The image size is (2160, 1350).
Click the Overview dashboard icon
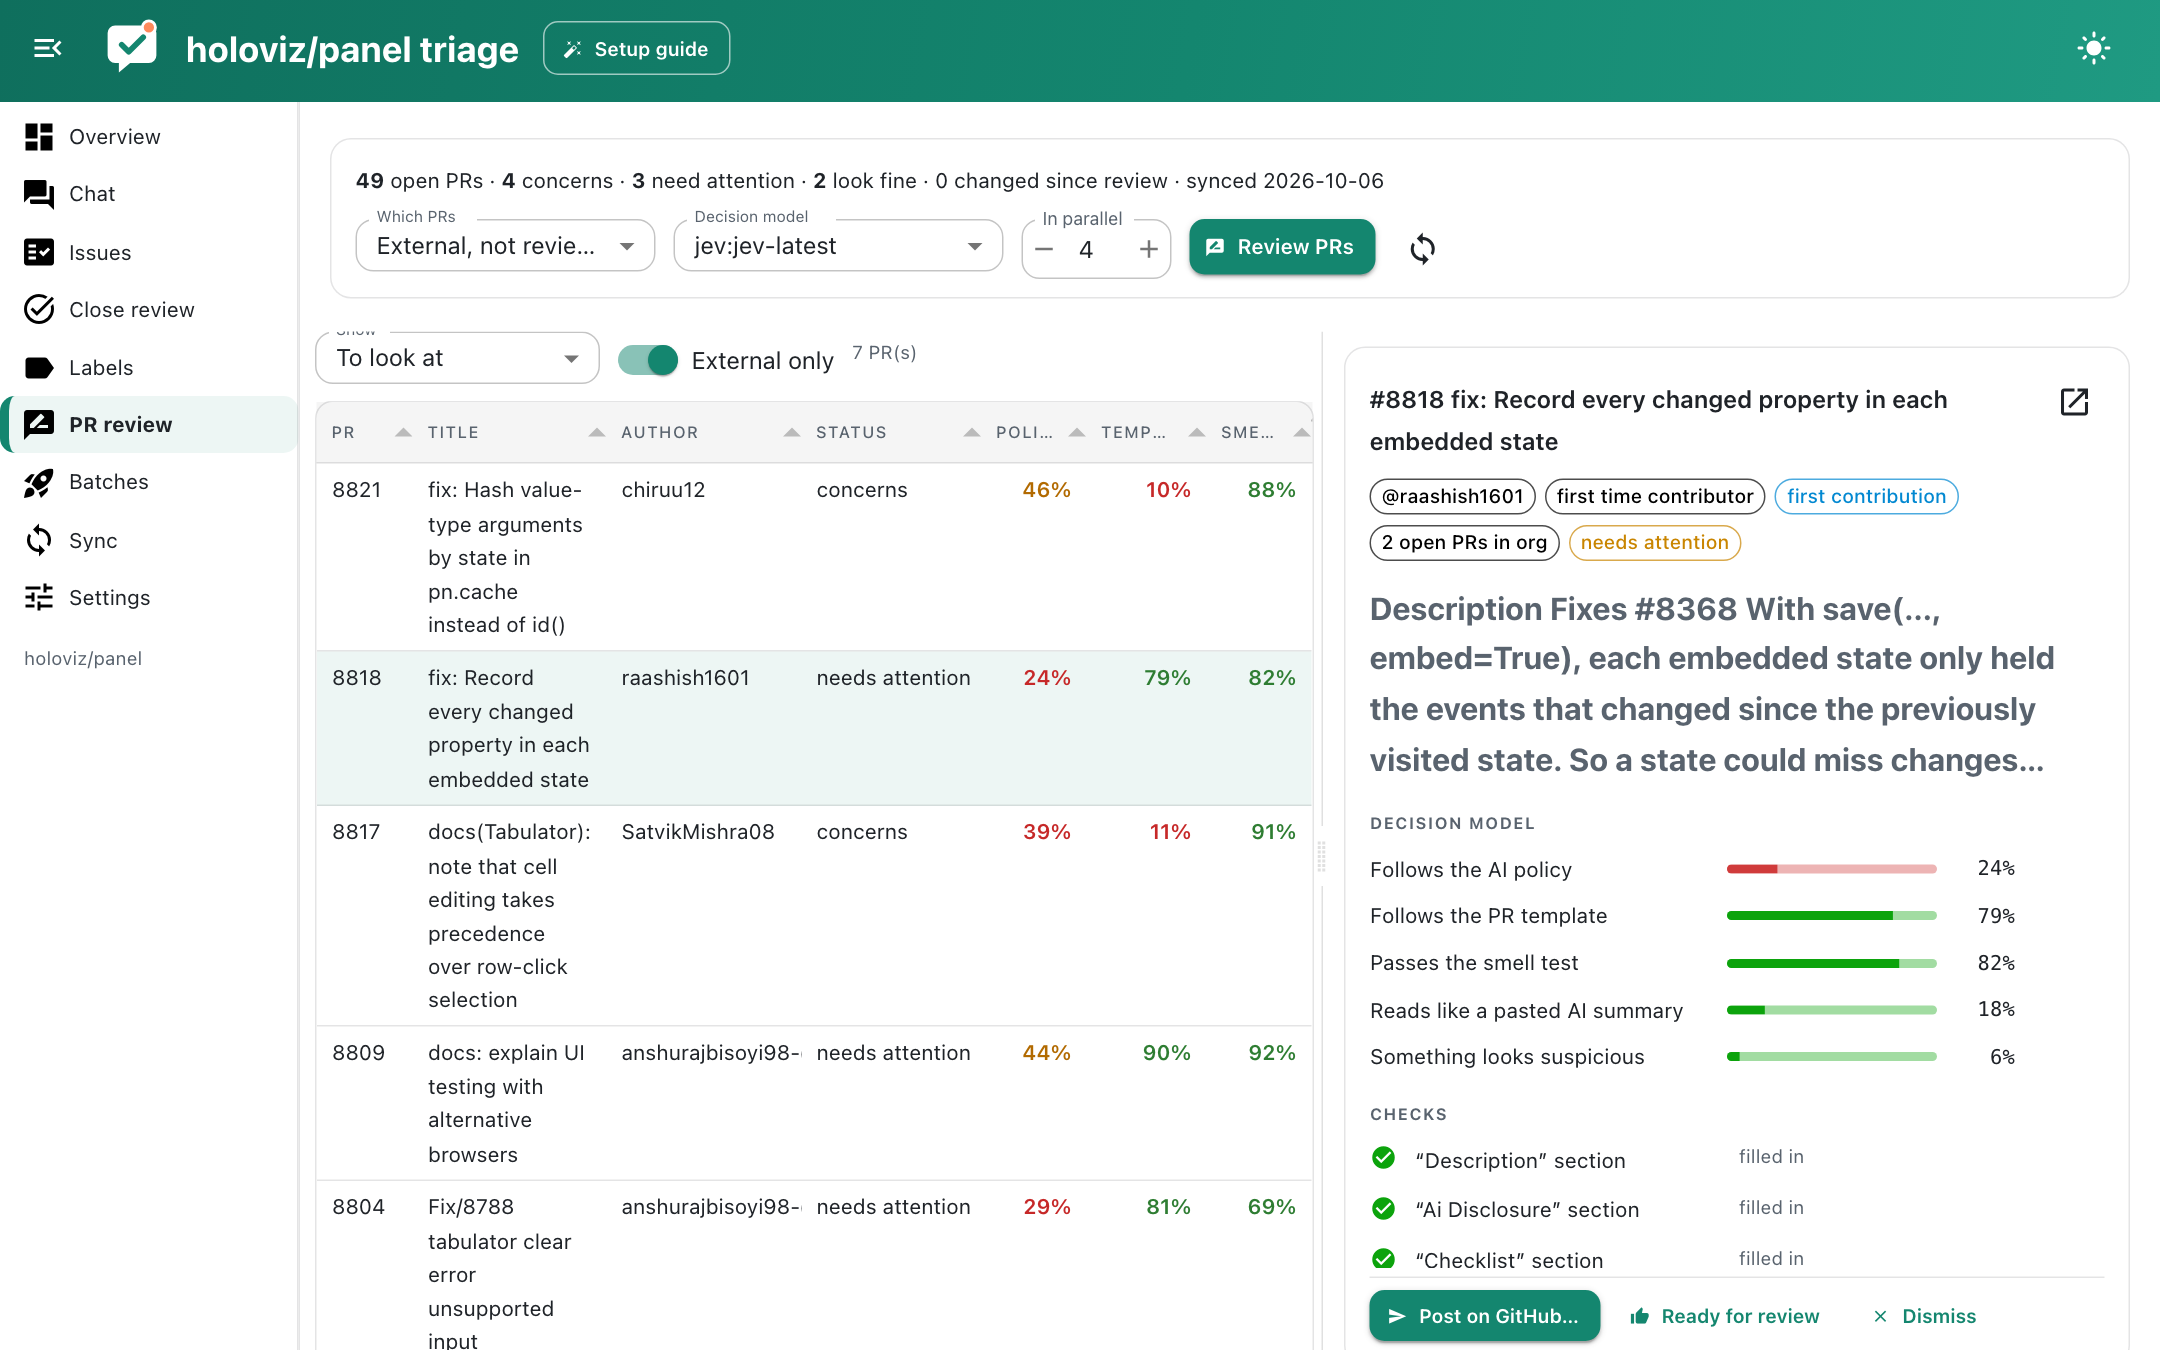39,137
